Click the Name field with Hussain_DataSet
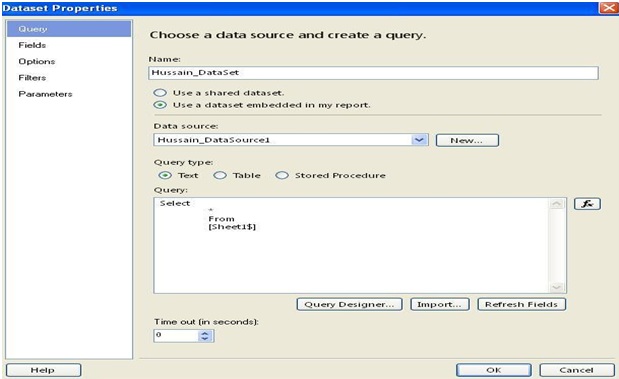Image resolution: width=619 pixels, height=379 pixels. point(373,73)
